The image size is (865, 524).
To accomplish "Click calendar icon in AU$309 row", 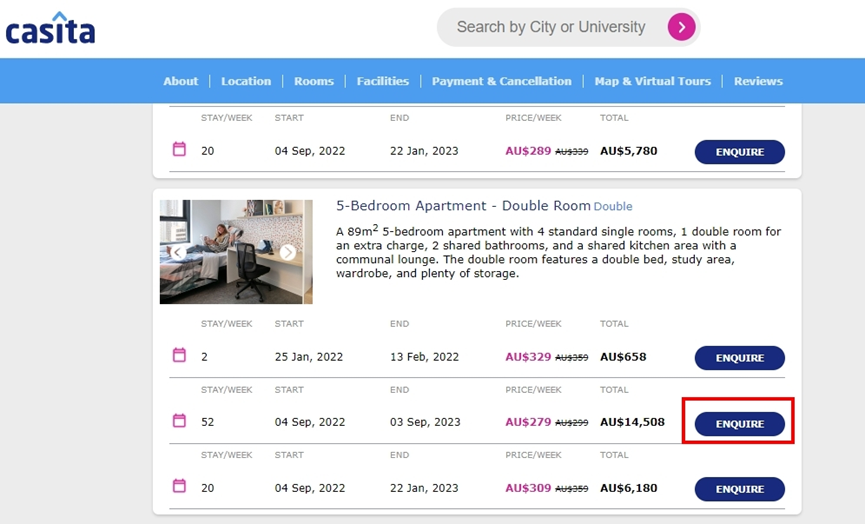I will pos(179,486).
